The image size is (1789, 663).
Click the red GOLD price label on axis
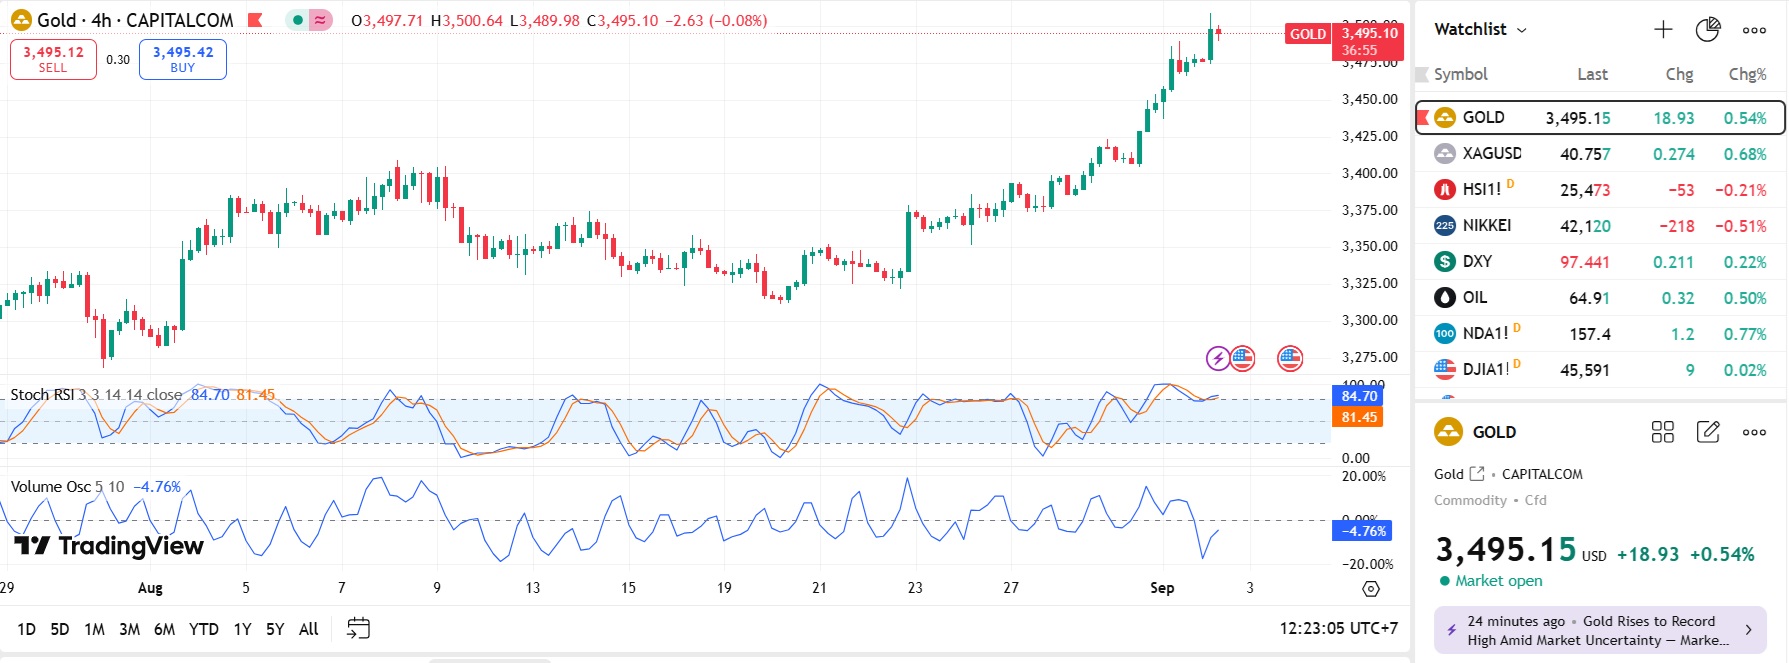coord(1307,34)
